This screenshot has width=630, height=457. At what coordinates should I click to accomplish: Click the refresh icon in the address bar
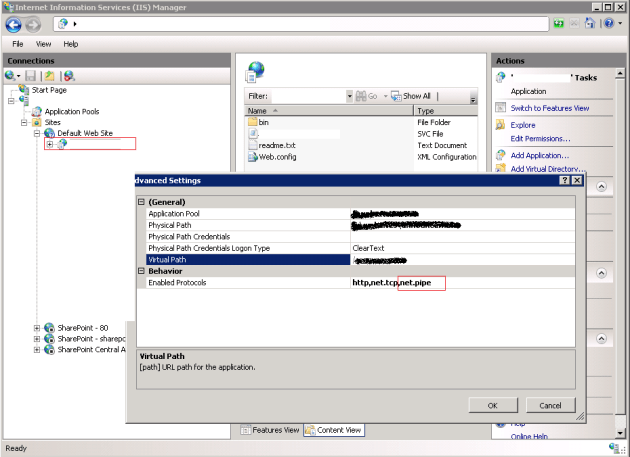pos(558,24)
